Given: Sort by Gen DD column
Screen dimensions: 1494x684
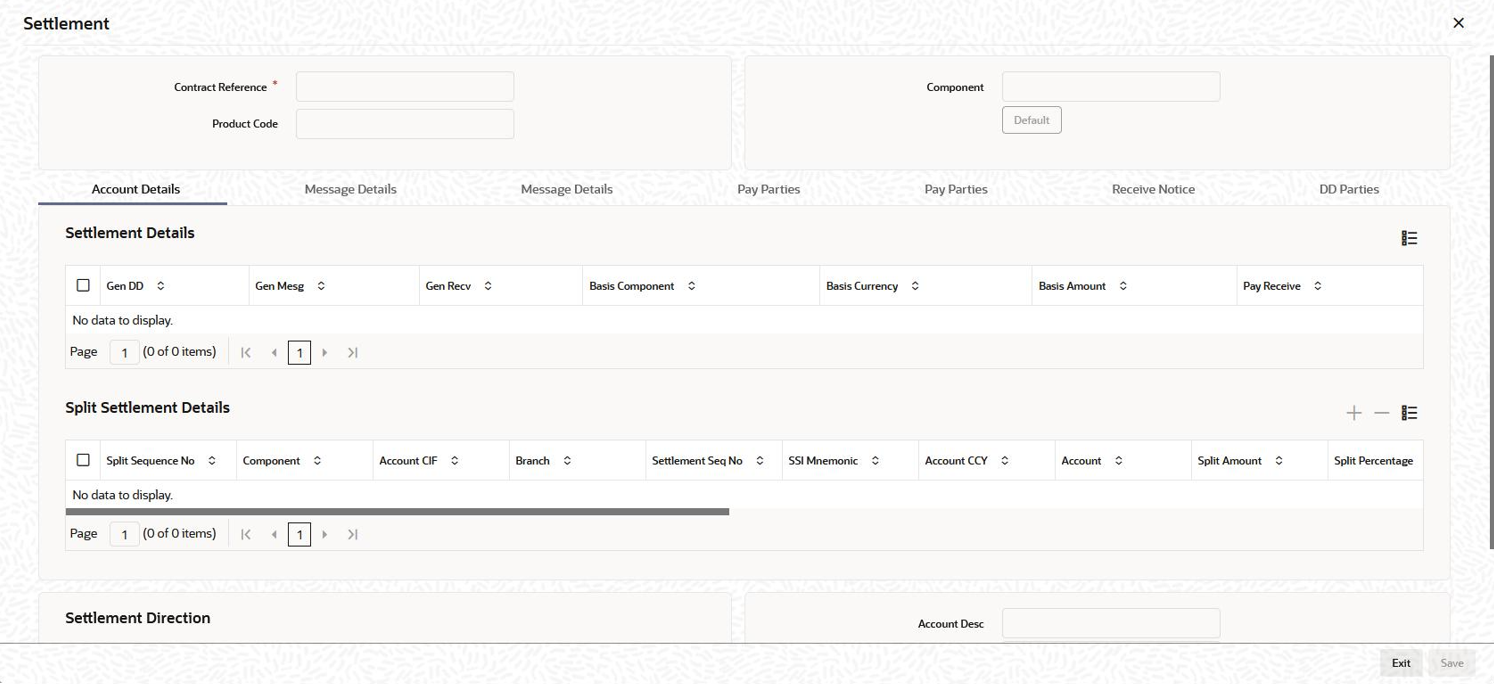Looking at the screenshot, I should [x=160, y=286].
